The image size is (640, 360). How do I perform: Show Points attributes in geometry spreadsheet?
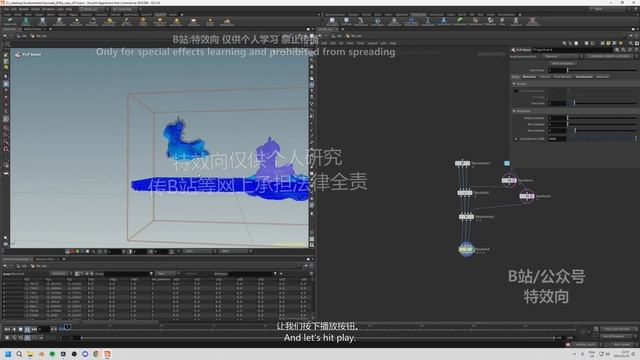pos(77,273)
